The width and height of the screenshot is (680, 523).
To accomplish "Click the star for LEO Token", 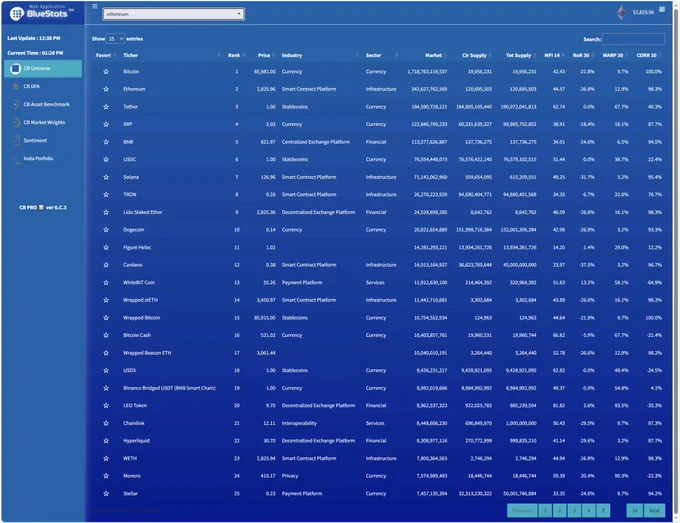I will [x=106, y=405].
